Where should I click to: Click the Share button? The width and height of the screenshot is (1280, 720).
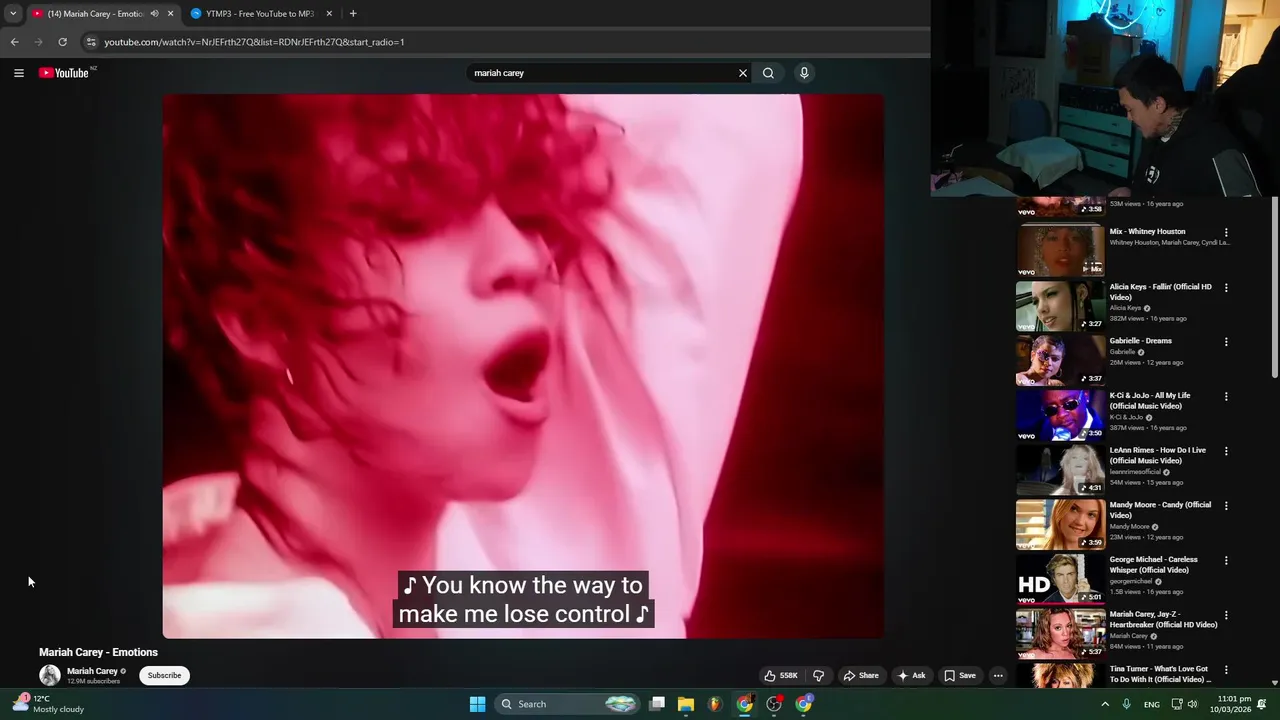861,676
